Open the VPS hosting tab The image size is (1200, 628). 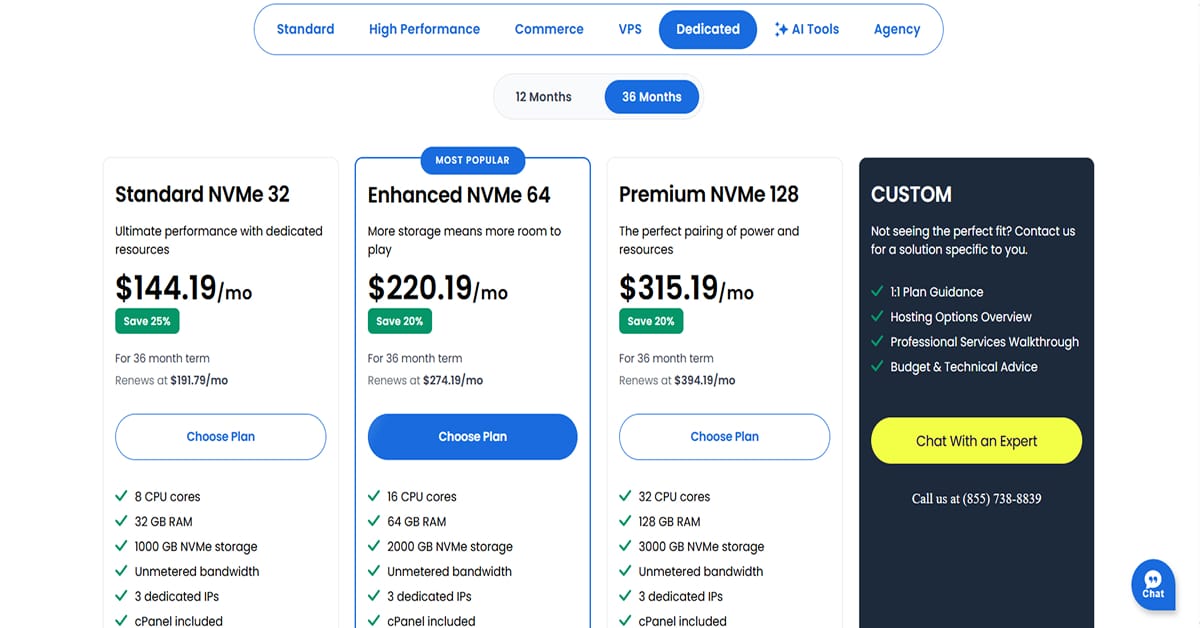630,29
